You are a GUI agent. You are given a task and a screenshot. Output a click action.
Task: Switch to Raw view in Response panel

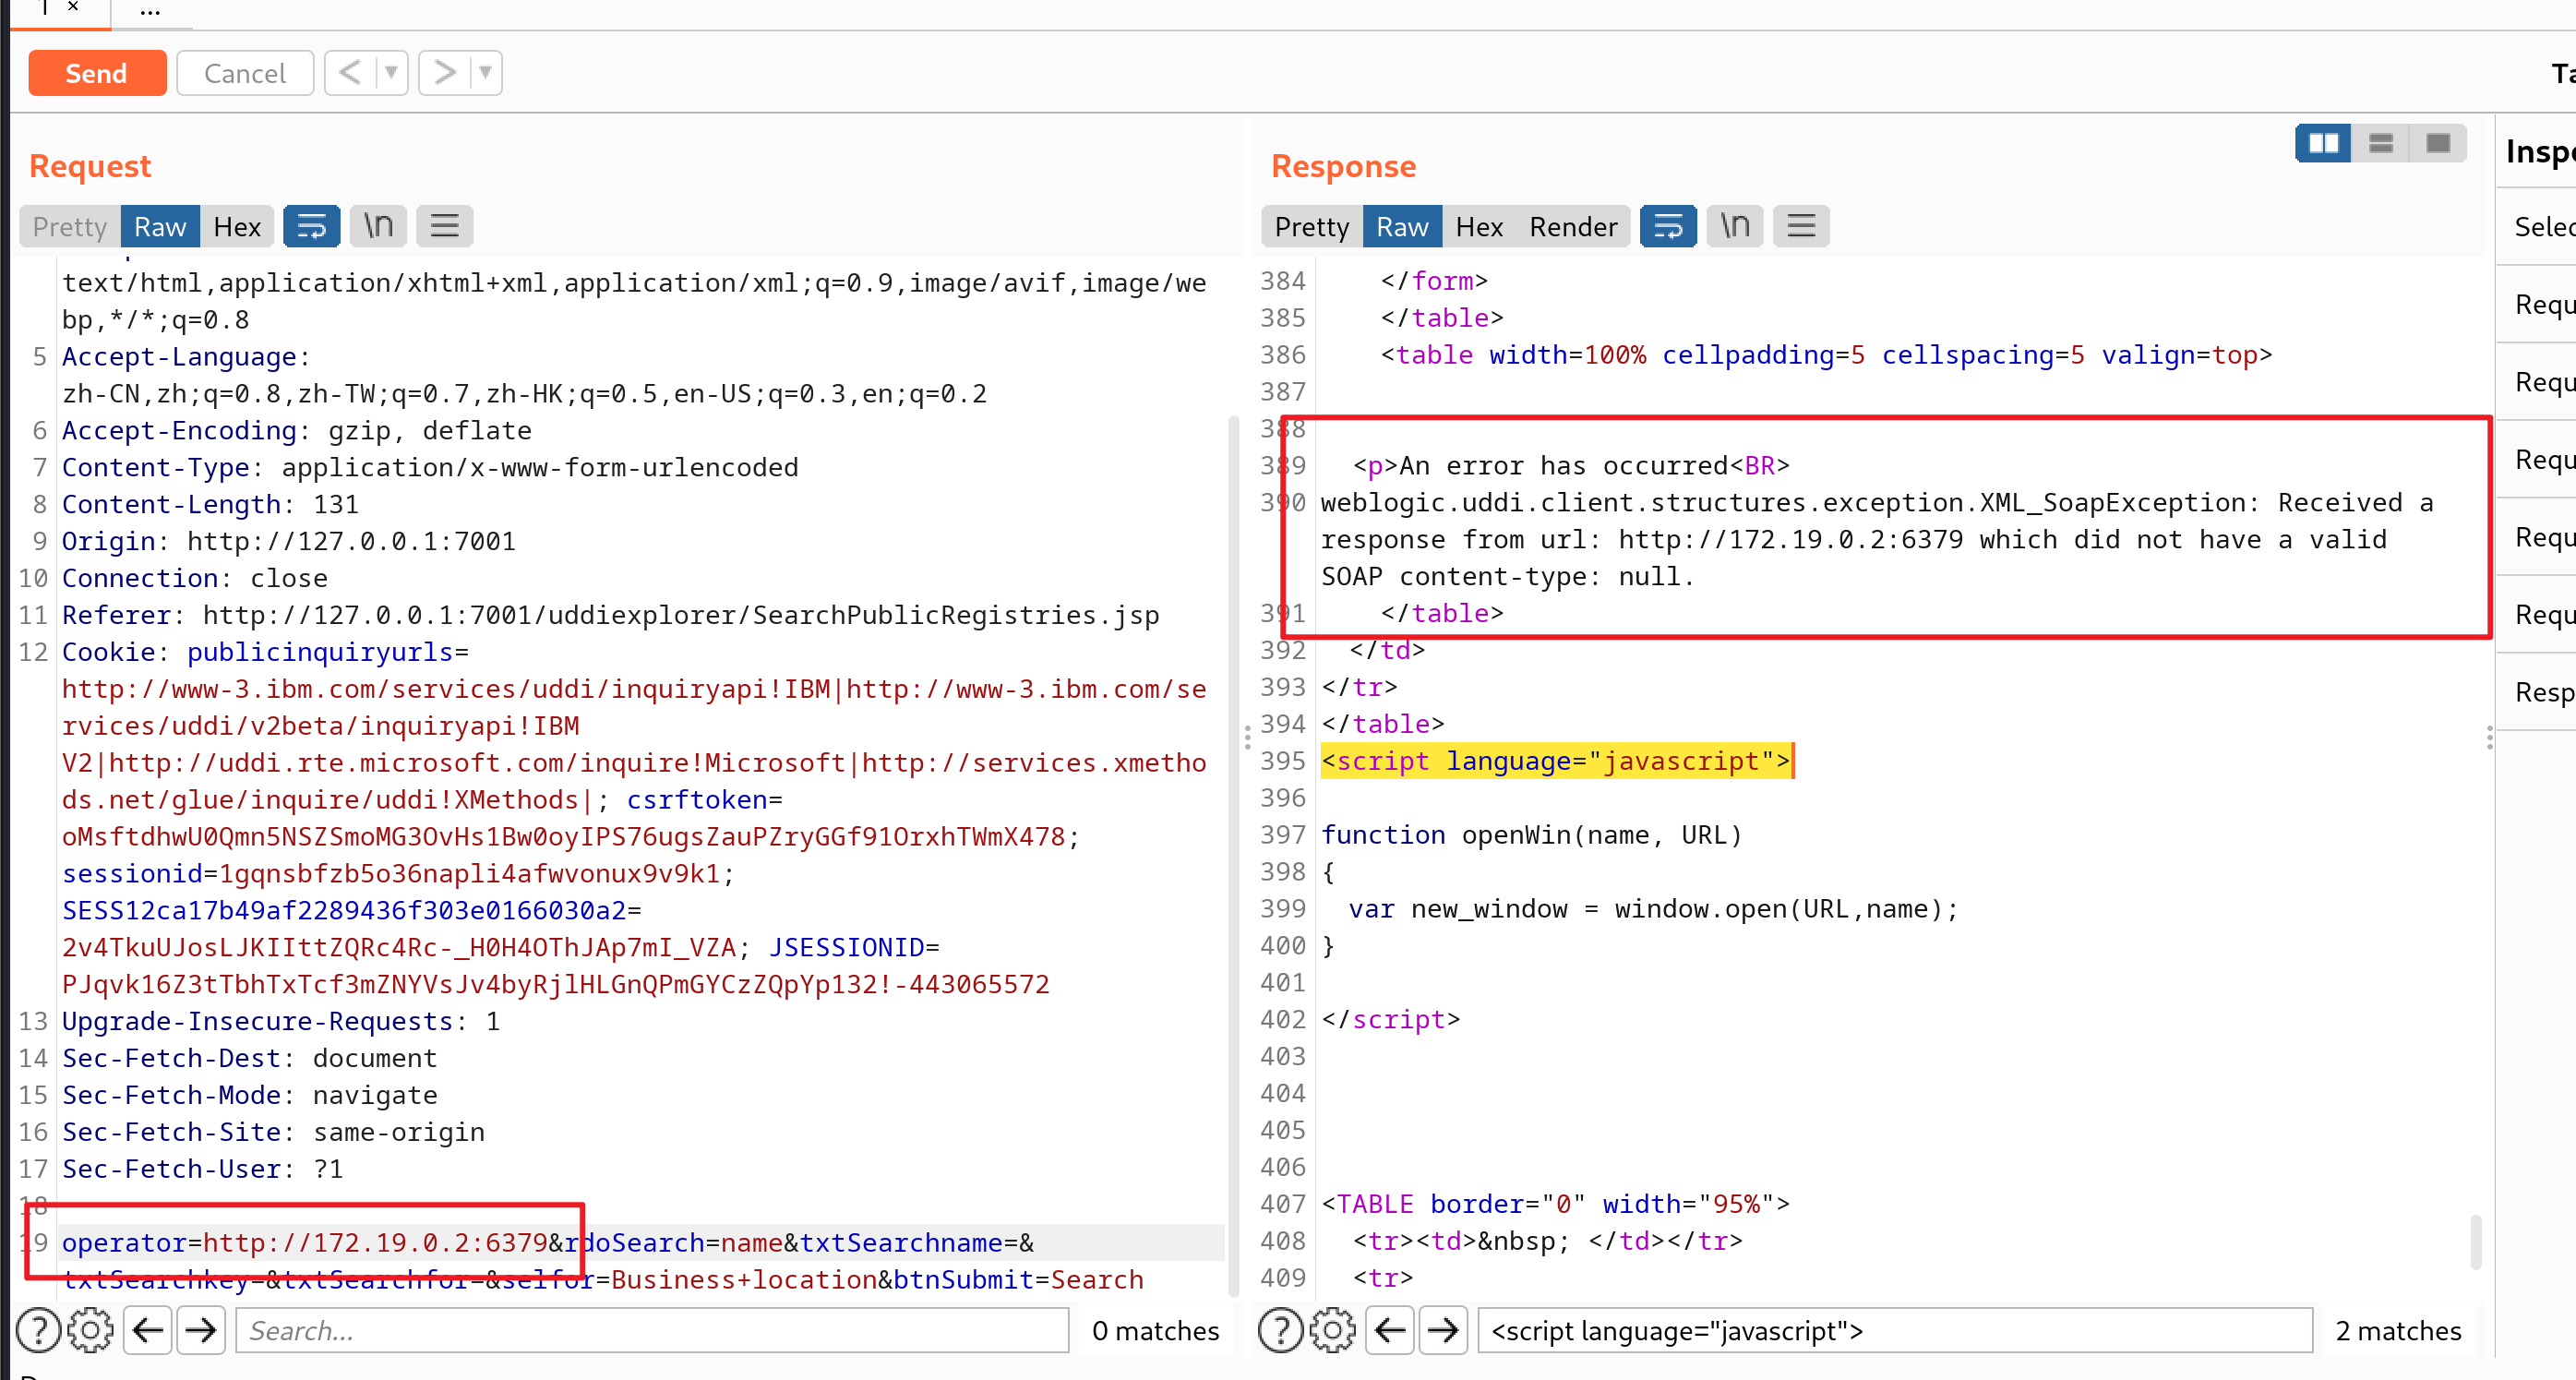[1400, 225]
